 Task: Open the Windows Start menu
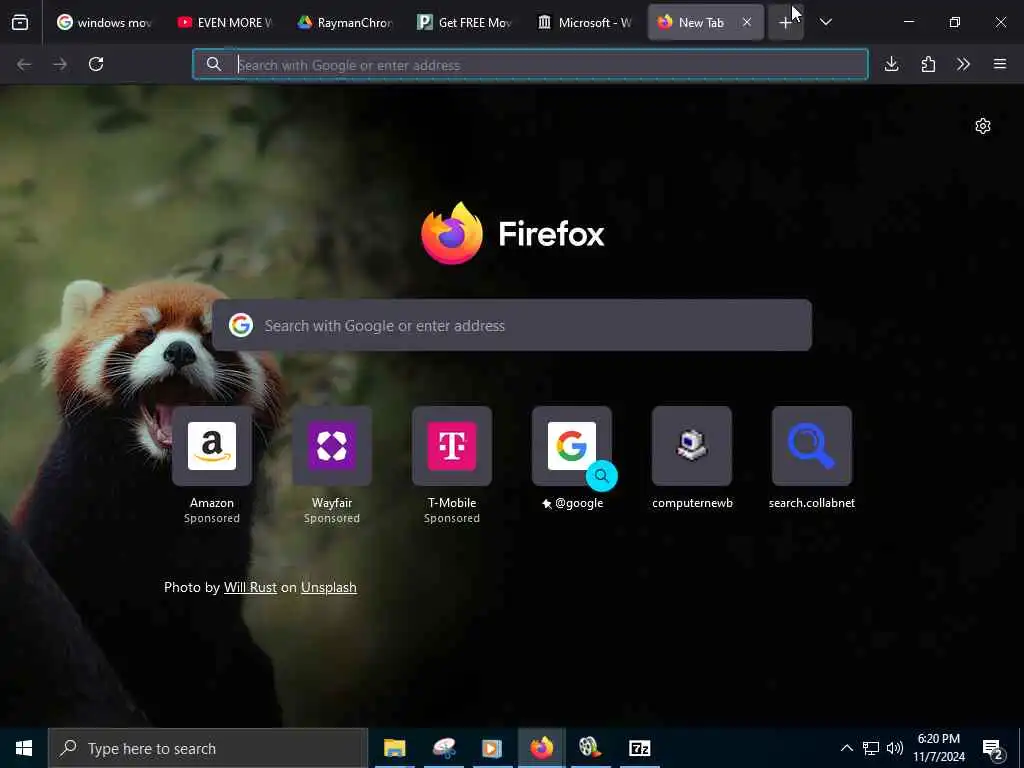pyautogui.click(x=24, y=748)
